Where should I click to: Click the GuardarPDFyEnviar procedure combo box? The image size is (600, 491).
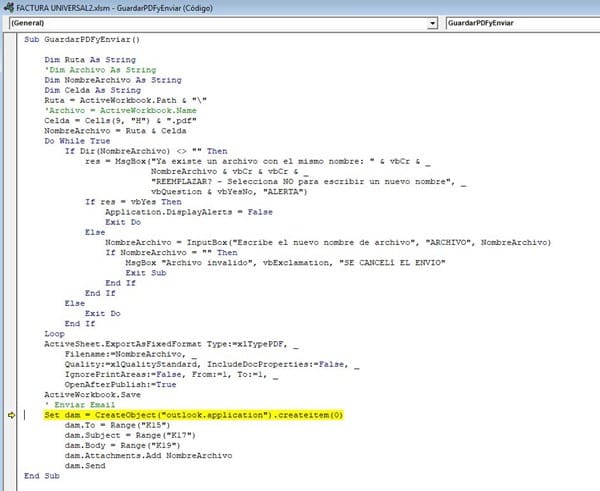520,22
